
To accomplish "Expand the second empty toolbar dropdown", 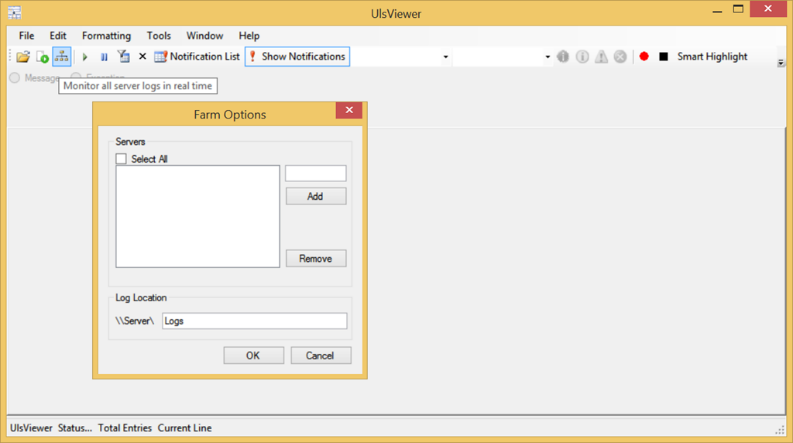I will point(547,57).
